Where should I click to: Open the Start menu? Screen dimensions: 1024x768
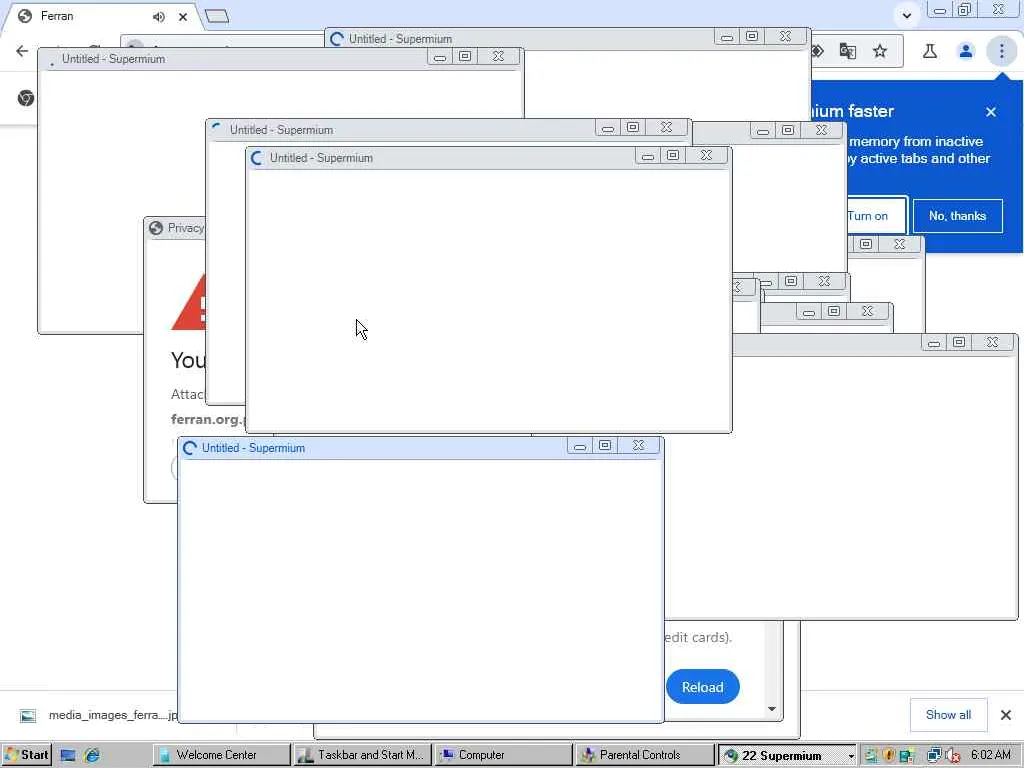tap(26, 755)
